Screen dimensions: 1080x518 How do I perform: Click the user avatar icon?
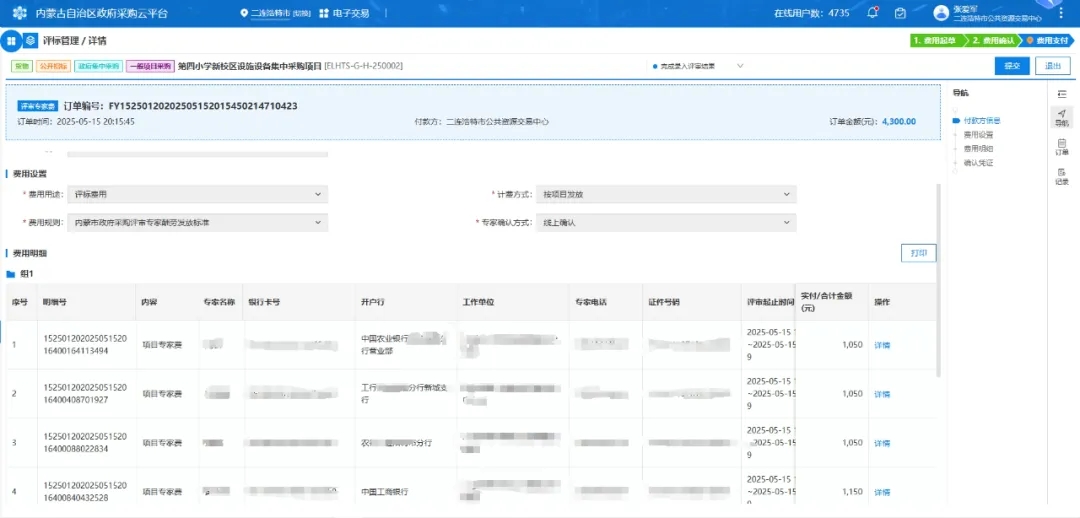pos(940,13)
